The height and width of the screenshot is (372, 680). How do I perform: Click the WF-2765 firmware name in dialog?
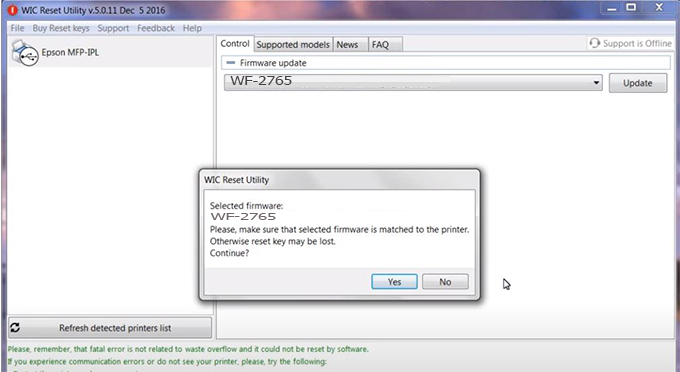point(243,216)
